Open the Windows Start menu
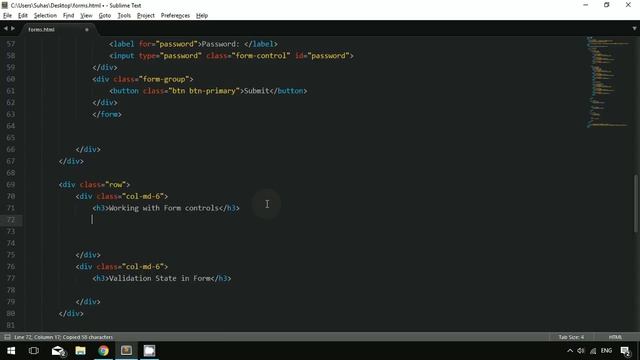 (11, 351)
